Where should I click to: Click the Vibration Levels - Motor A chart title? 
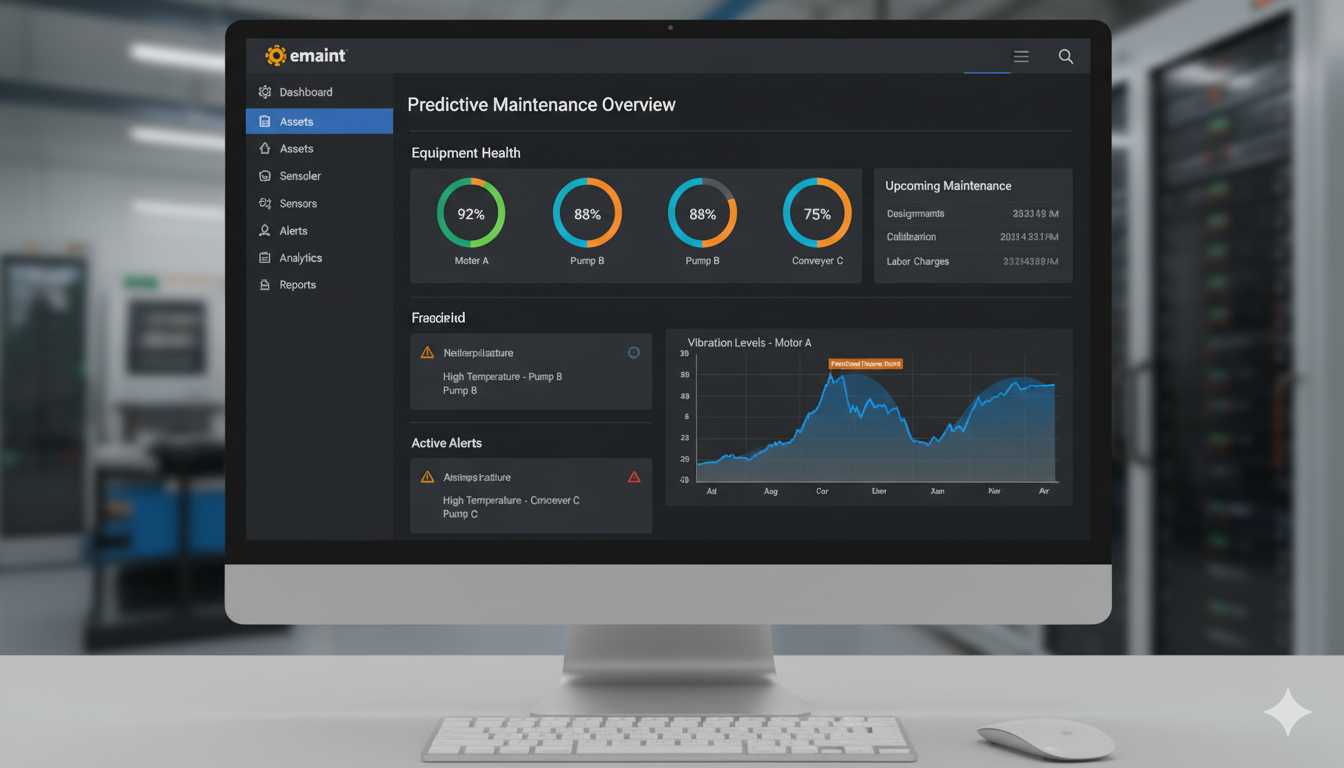(749, 343)
